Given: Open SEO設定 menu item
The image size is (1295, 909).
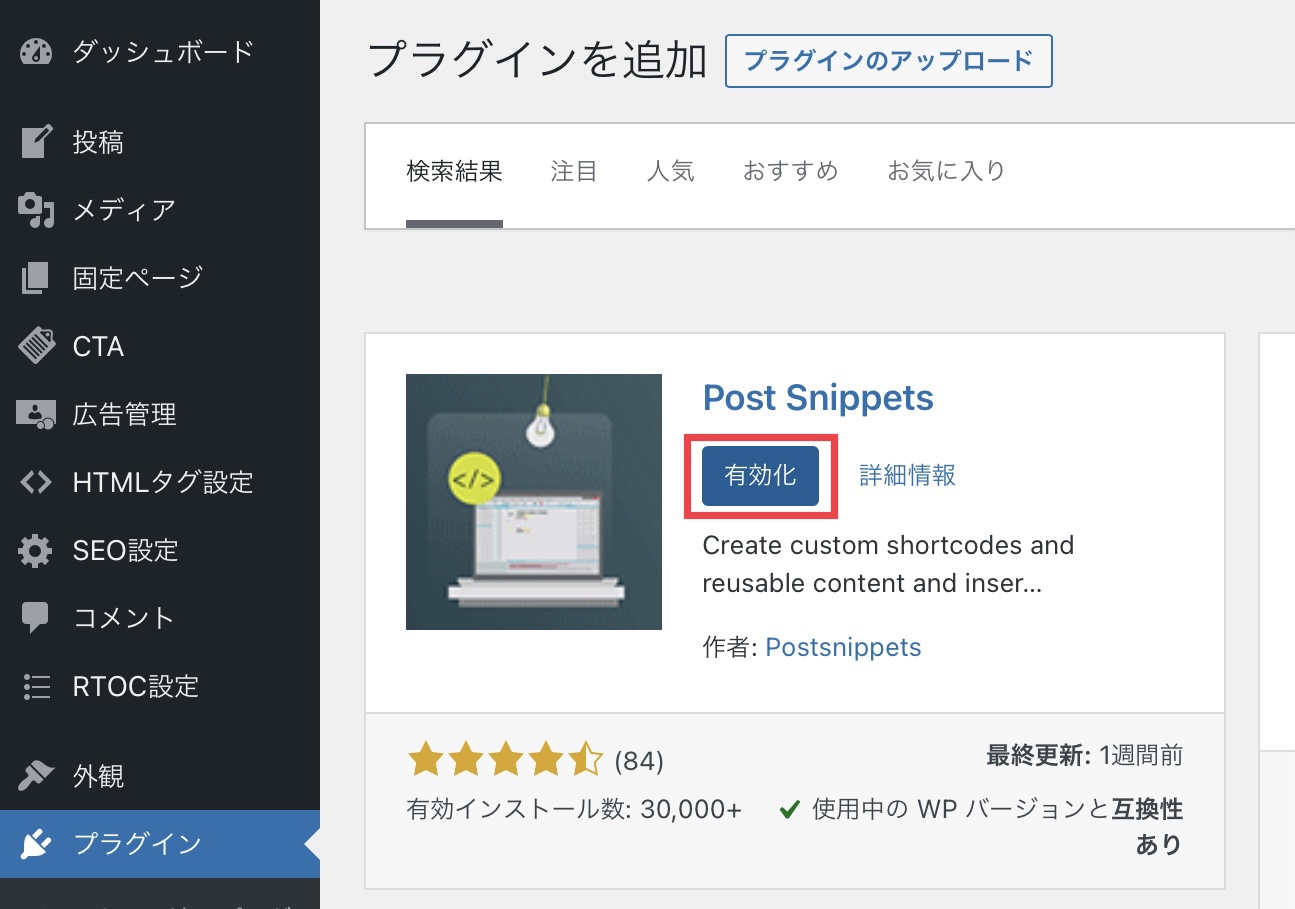Looking at the screenshot, I should [160, 550].
